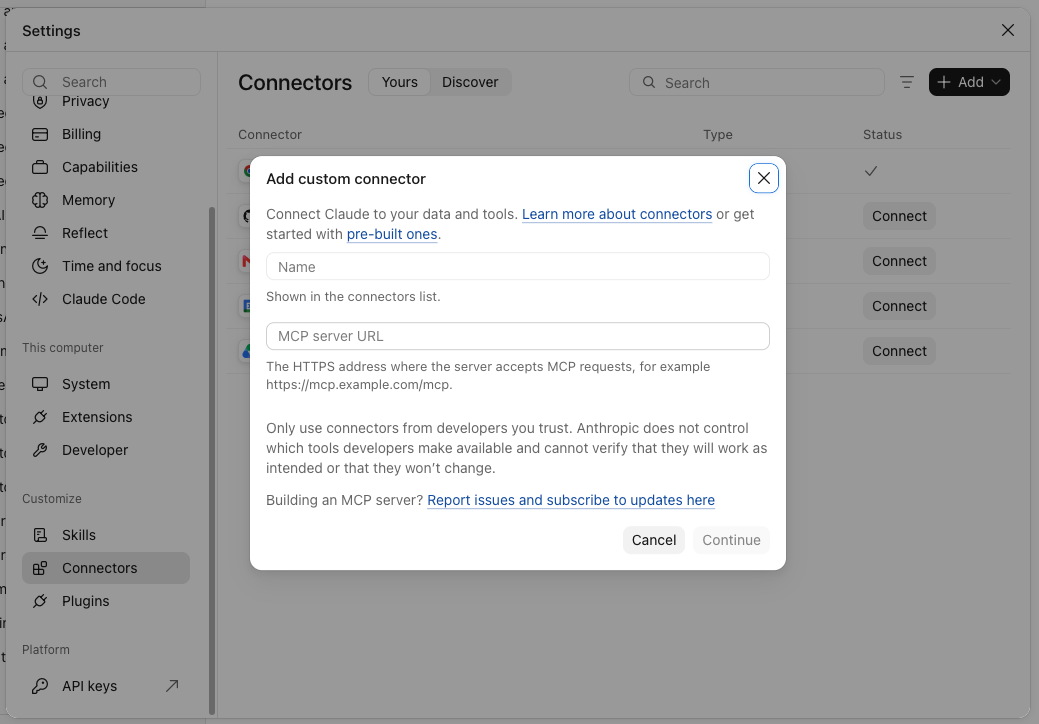
Task: Click the API keys key icon
Action: [40, 686]
